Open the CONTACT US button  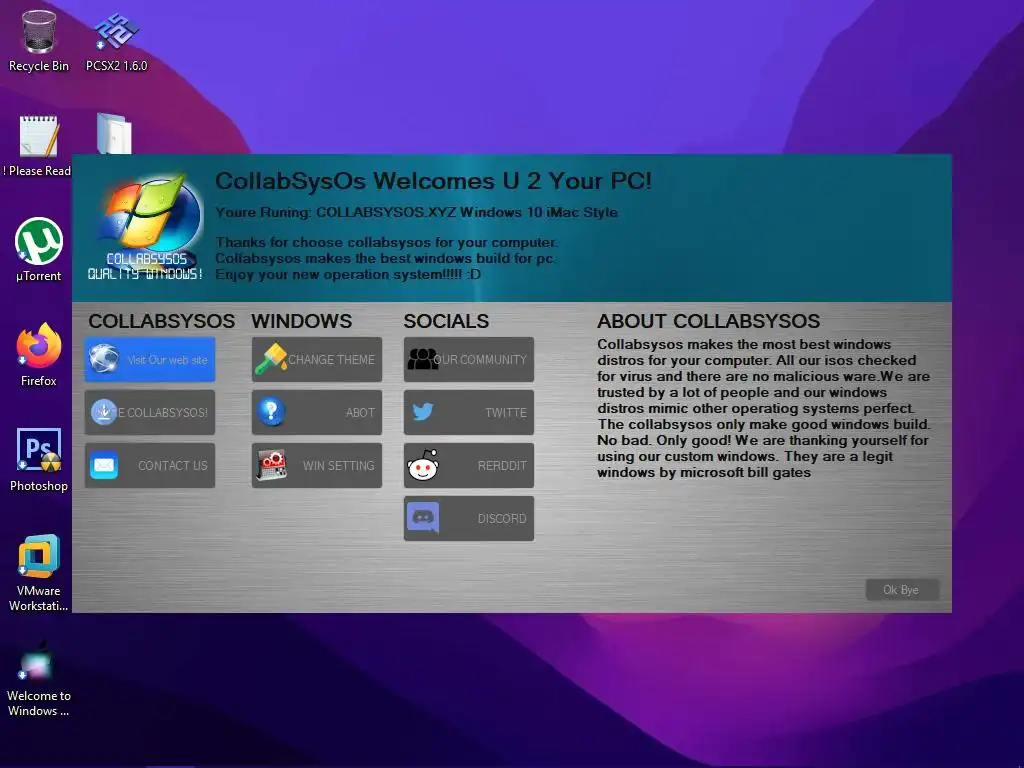click(x=150, y=465)
